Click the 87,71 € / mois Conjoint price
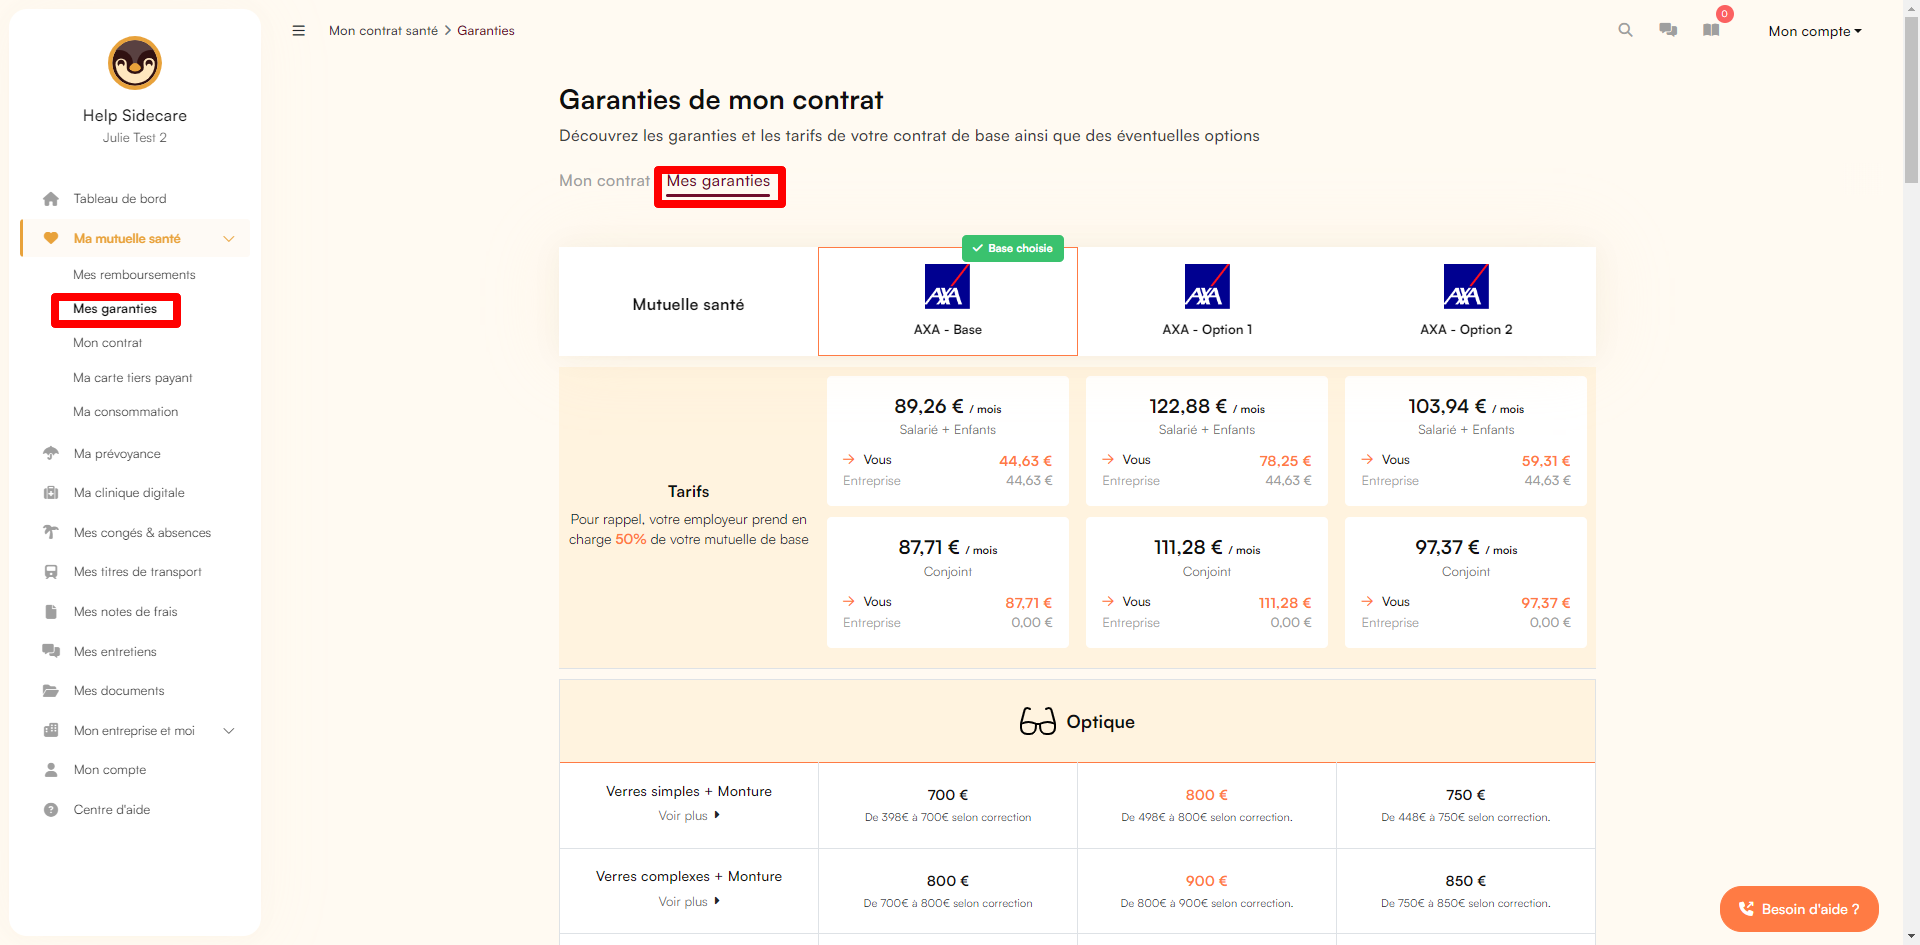This screenshot has width=1920, height=945. click(948, 548)
